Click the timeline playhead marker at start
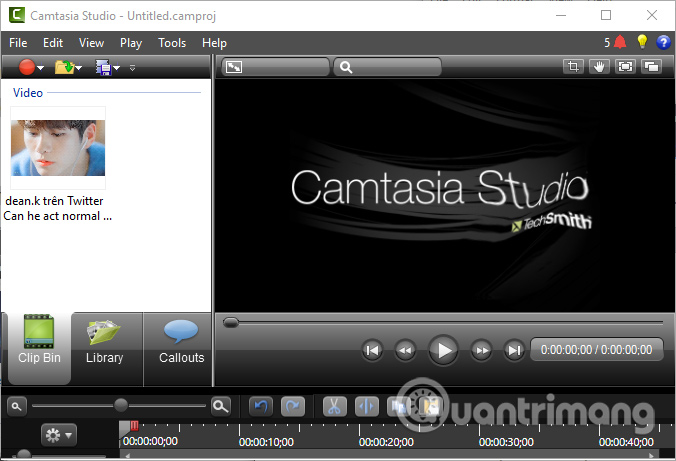This screenshot has width=676, height=461. (x=135, y=426)
